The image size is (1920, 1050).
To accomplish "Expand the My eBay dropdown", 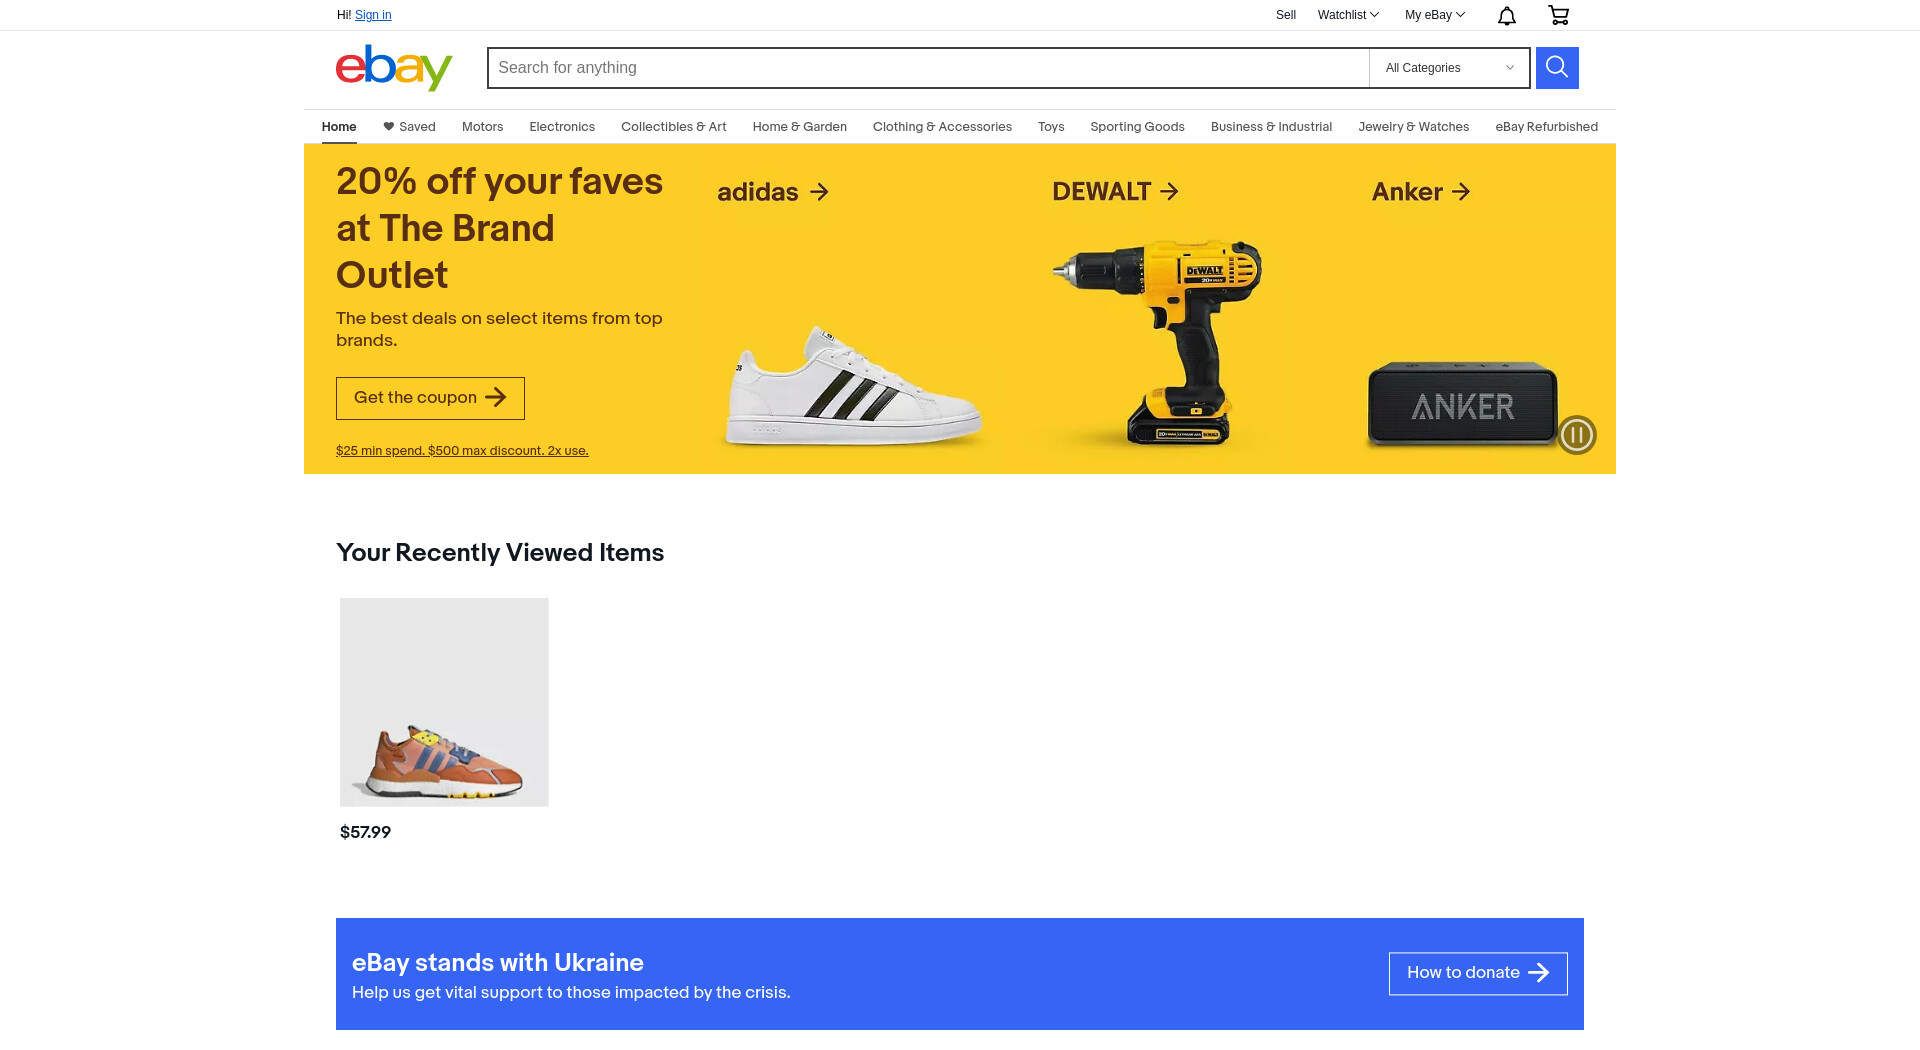I will point(1434,15).
